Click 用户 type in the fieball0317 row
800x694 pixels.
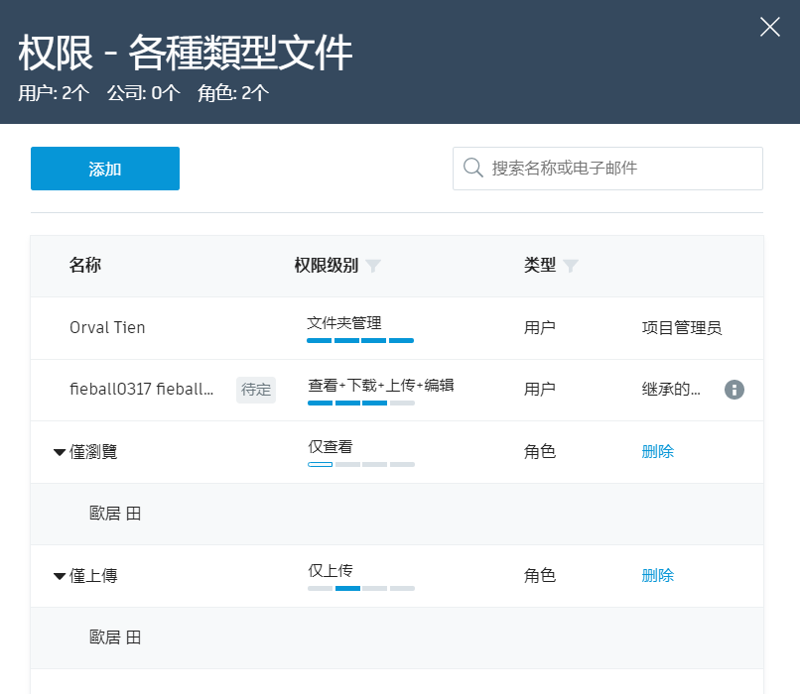click(x=540, y=389)
